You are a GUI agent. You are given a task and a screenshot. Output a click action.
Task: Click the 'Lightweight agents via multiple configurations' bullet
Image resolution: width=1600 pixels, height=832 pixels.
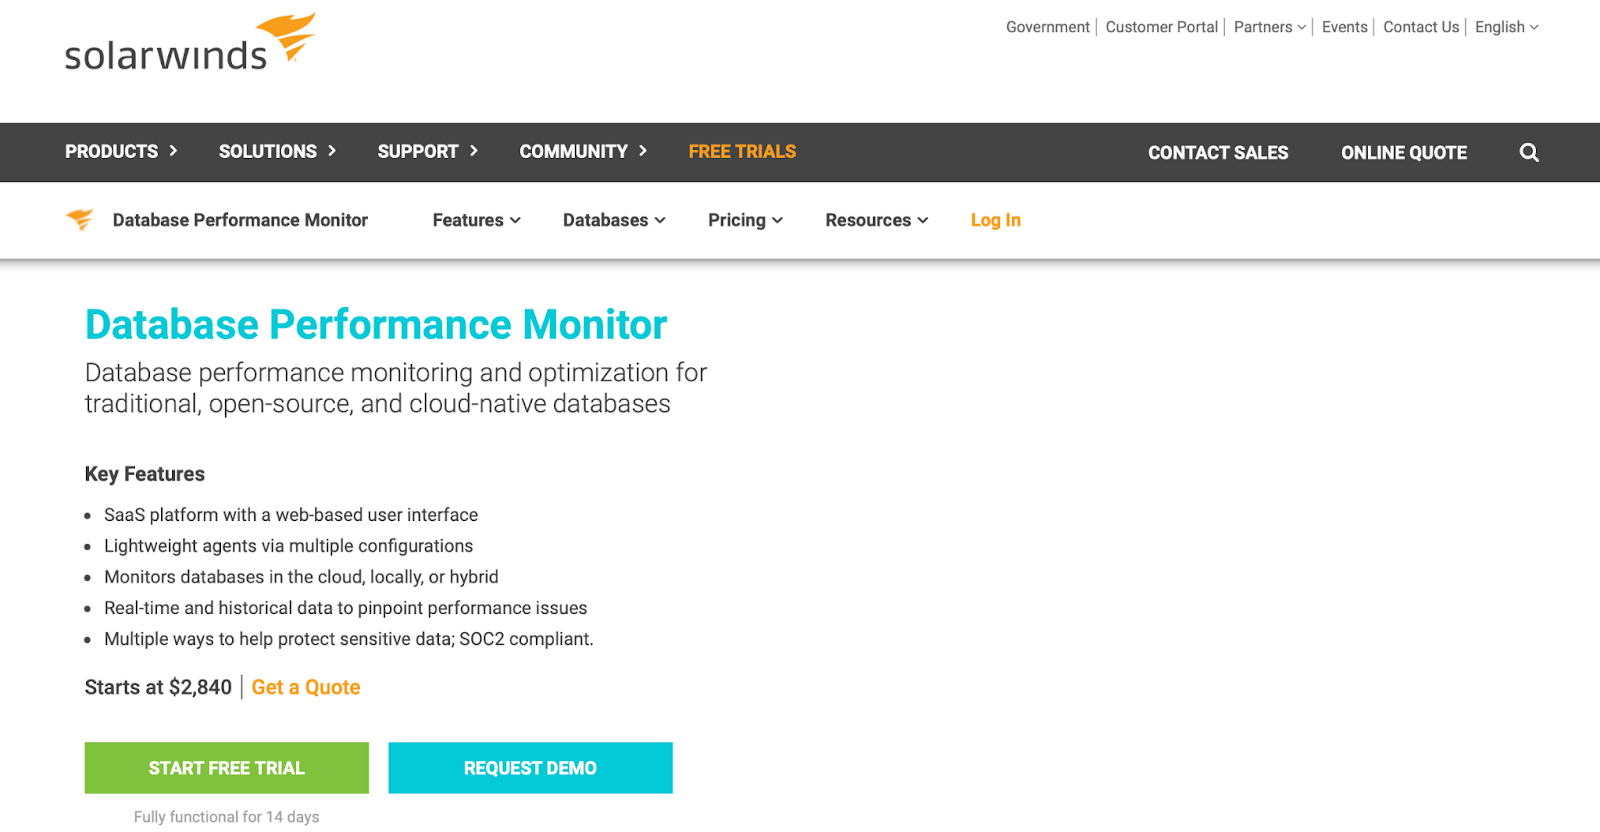tap(289, 546)
